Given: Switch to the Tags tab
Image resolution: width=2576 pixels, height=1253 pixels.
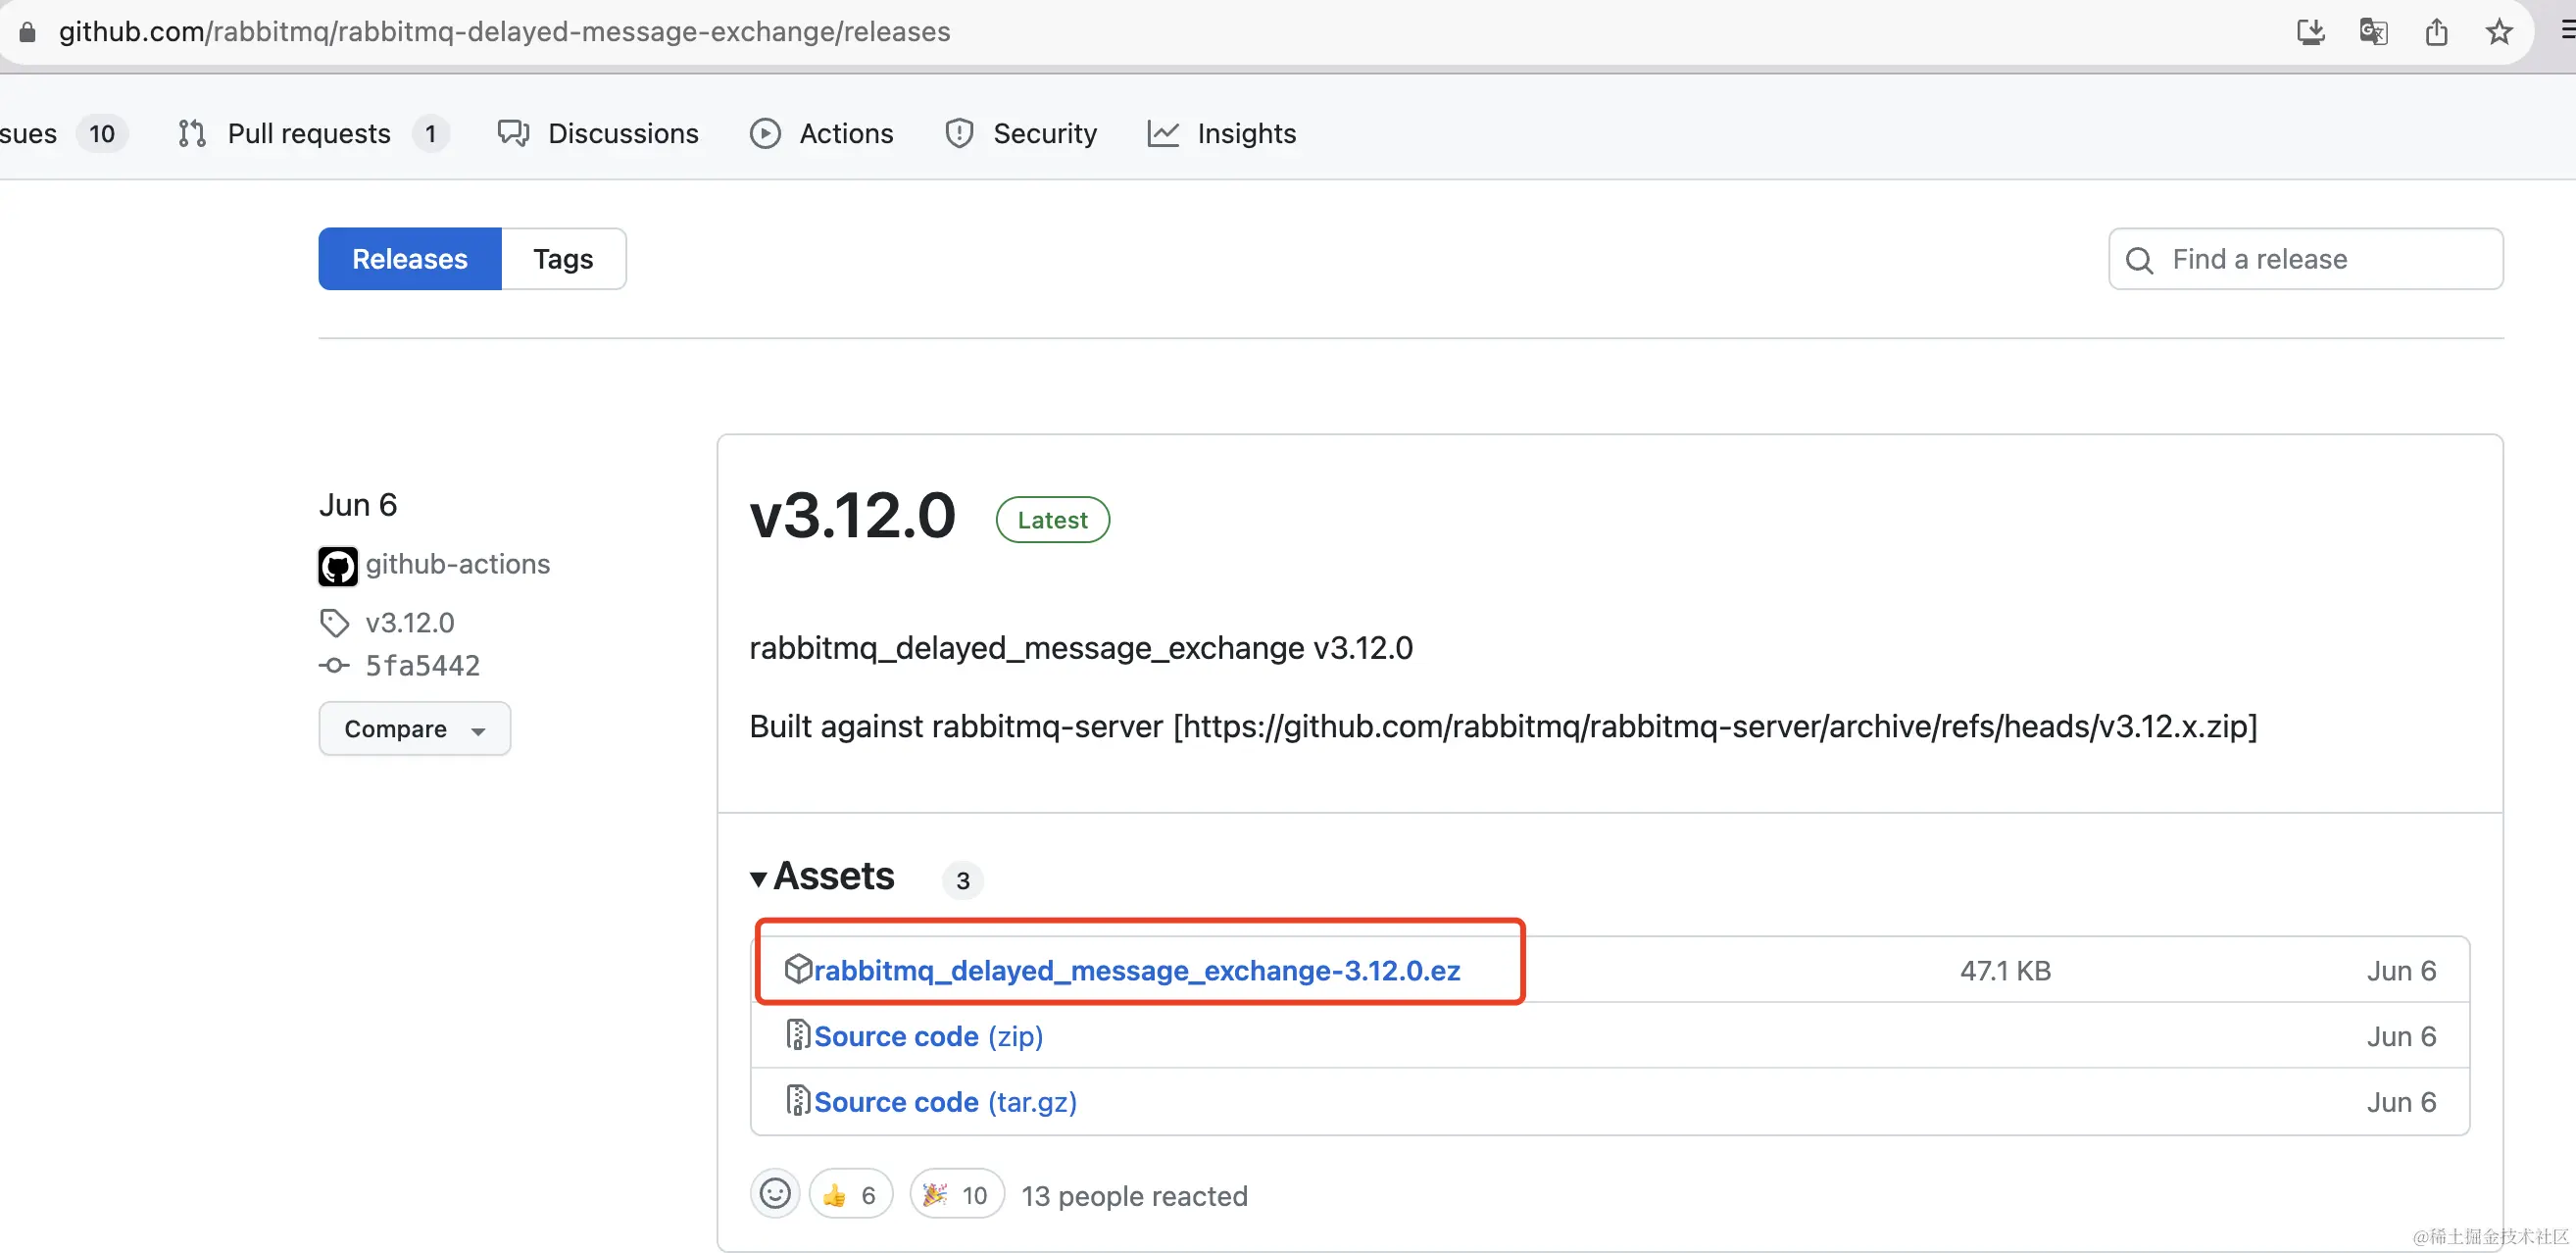Looking at the screenshot, I should click(x=563, y=259).
